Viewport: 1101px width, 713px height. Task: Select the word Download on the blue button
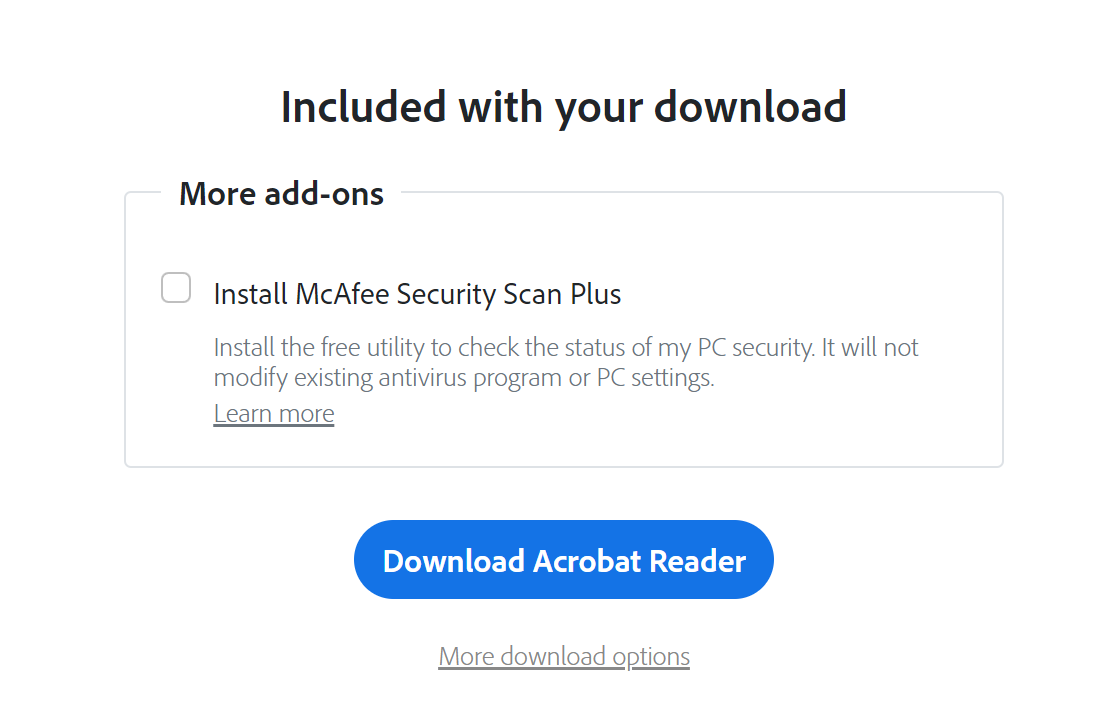[454, 561]
